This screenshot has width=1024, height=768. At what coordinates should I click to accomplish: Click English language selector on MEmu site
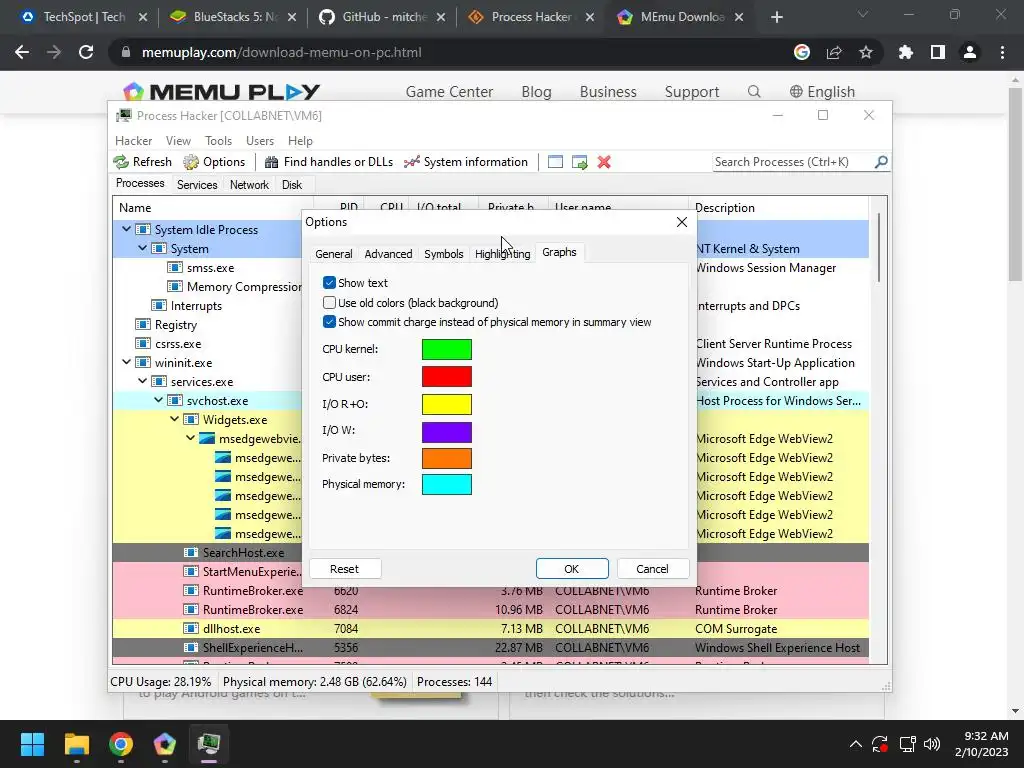(x=822, y=92)
